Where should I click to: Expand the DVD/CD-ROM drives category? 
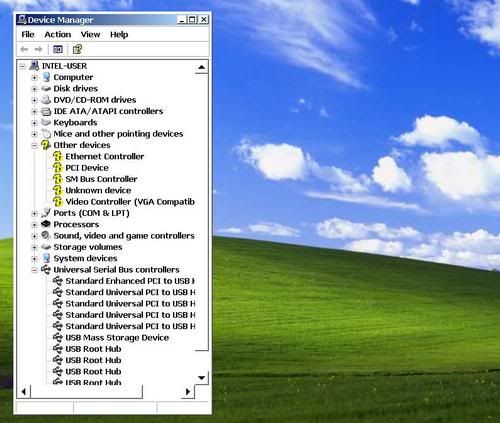pyautogui.click(x=34, y=100)
